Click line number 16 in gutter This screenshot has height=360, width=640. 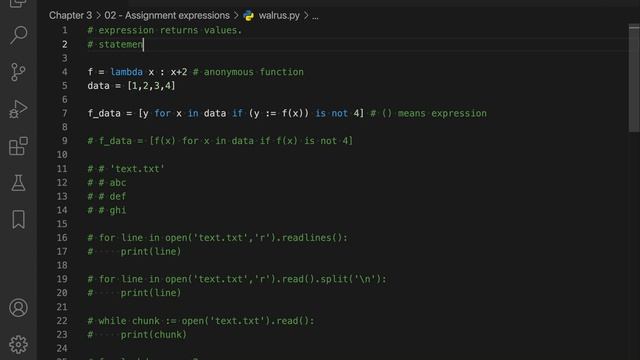pos(62,238)
